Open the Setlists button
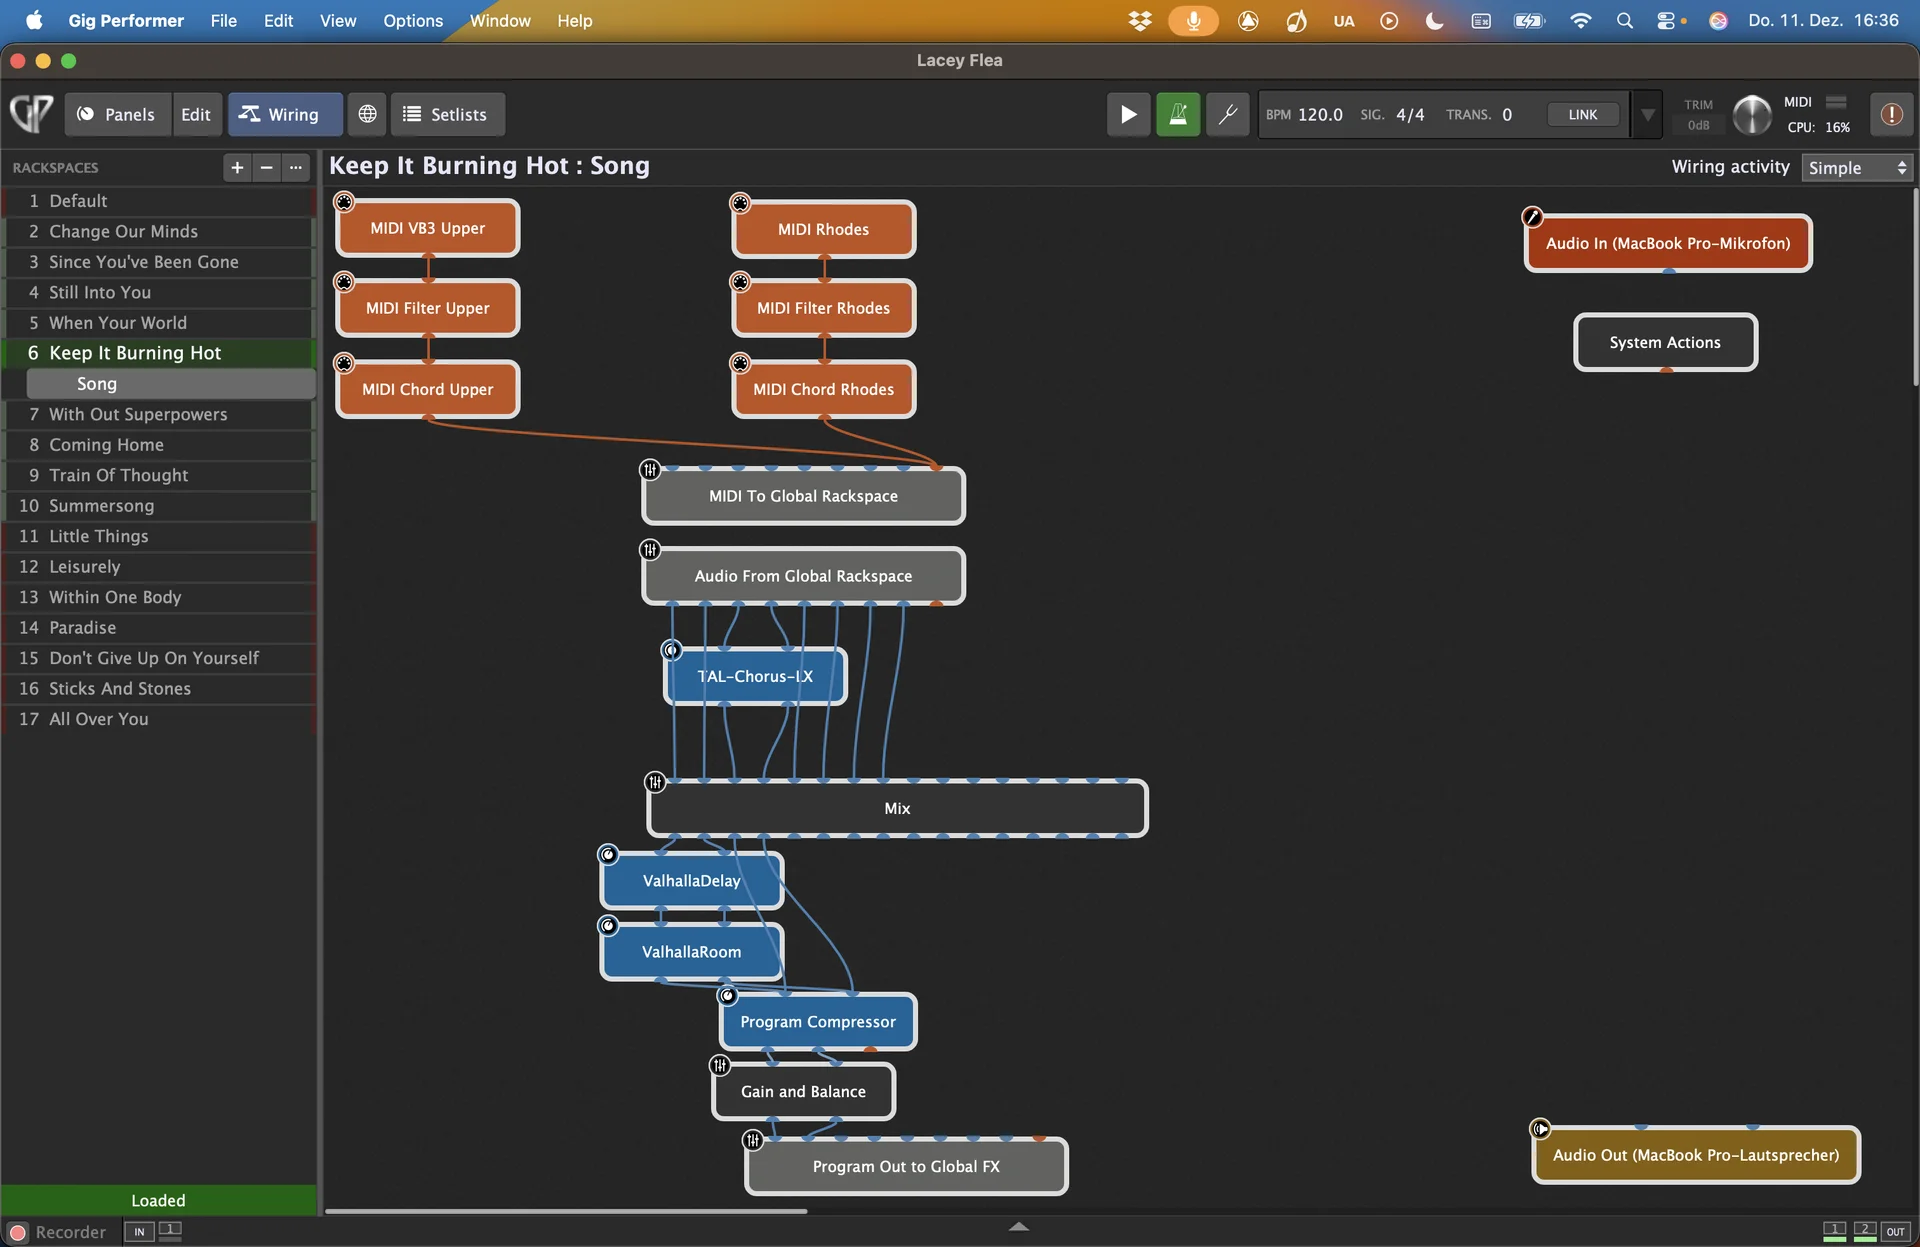The image size is (1920, 1247). (x=447, y=114)
